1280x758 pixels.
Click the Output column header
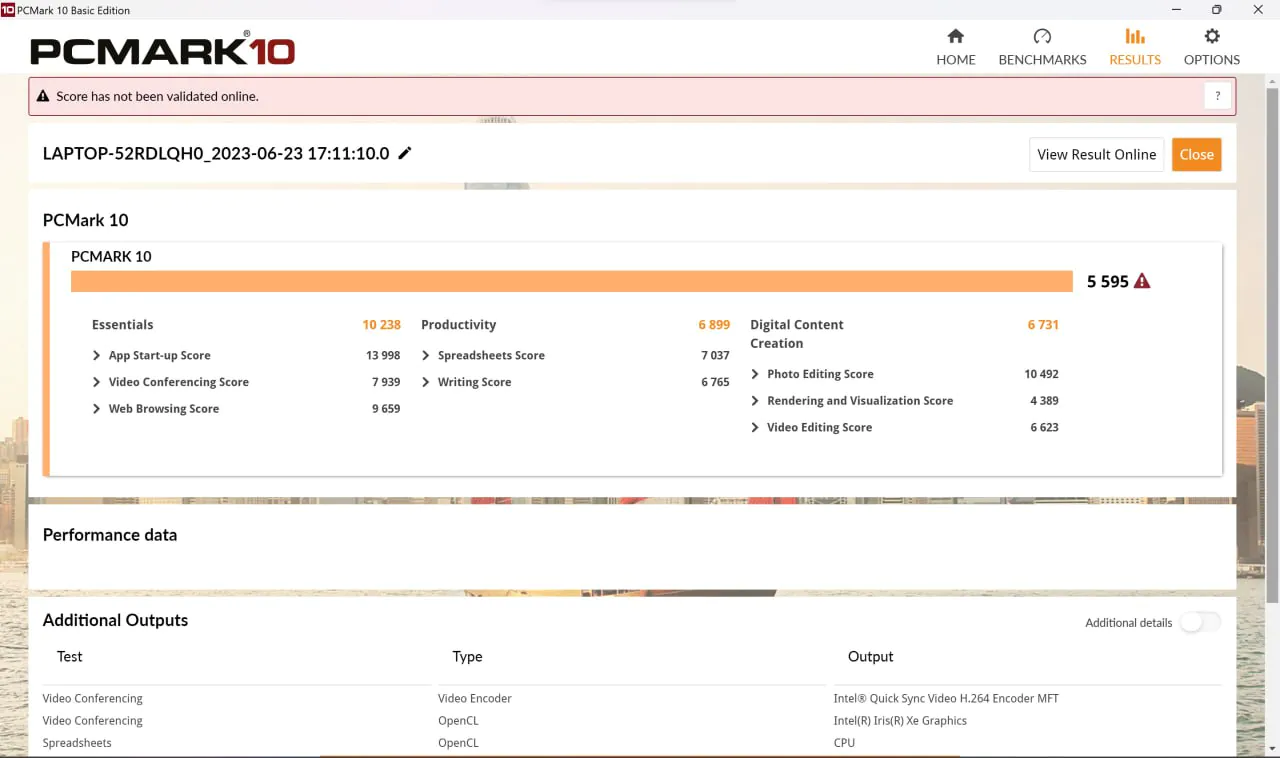871,657
